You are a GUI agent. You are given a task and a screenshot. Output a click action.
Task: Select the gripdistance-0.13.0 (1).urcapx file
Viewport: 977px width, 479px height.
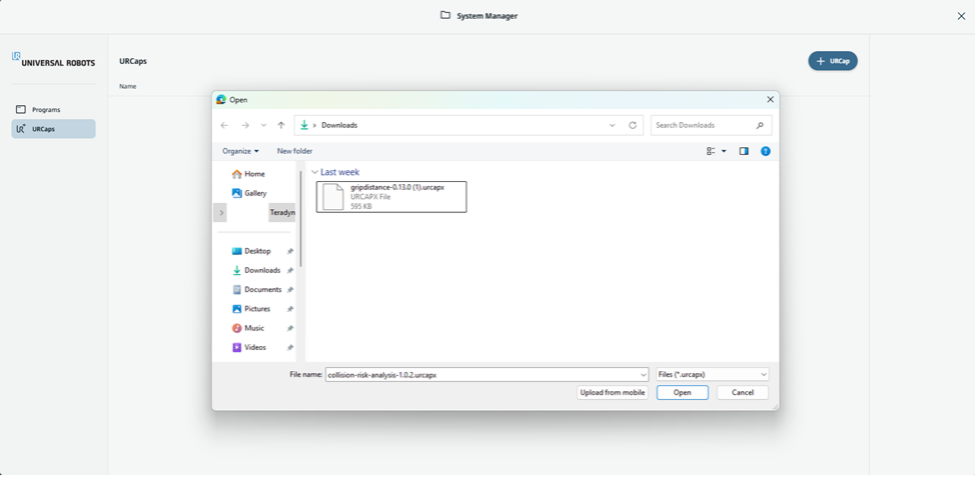pos(391,196)
